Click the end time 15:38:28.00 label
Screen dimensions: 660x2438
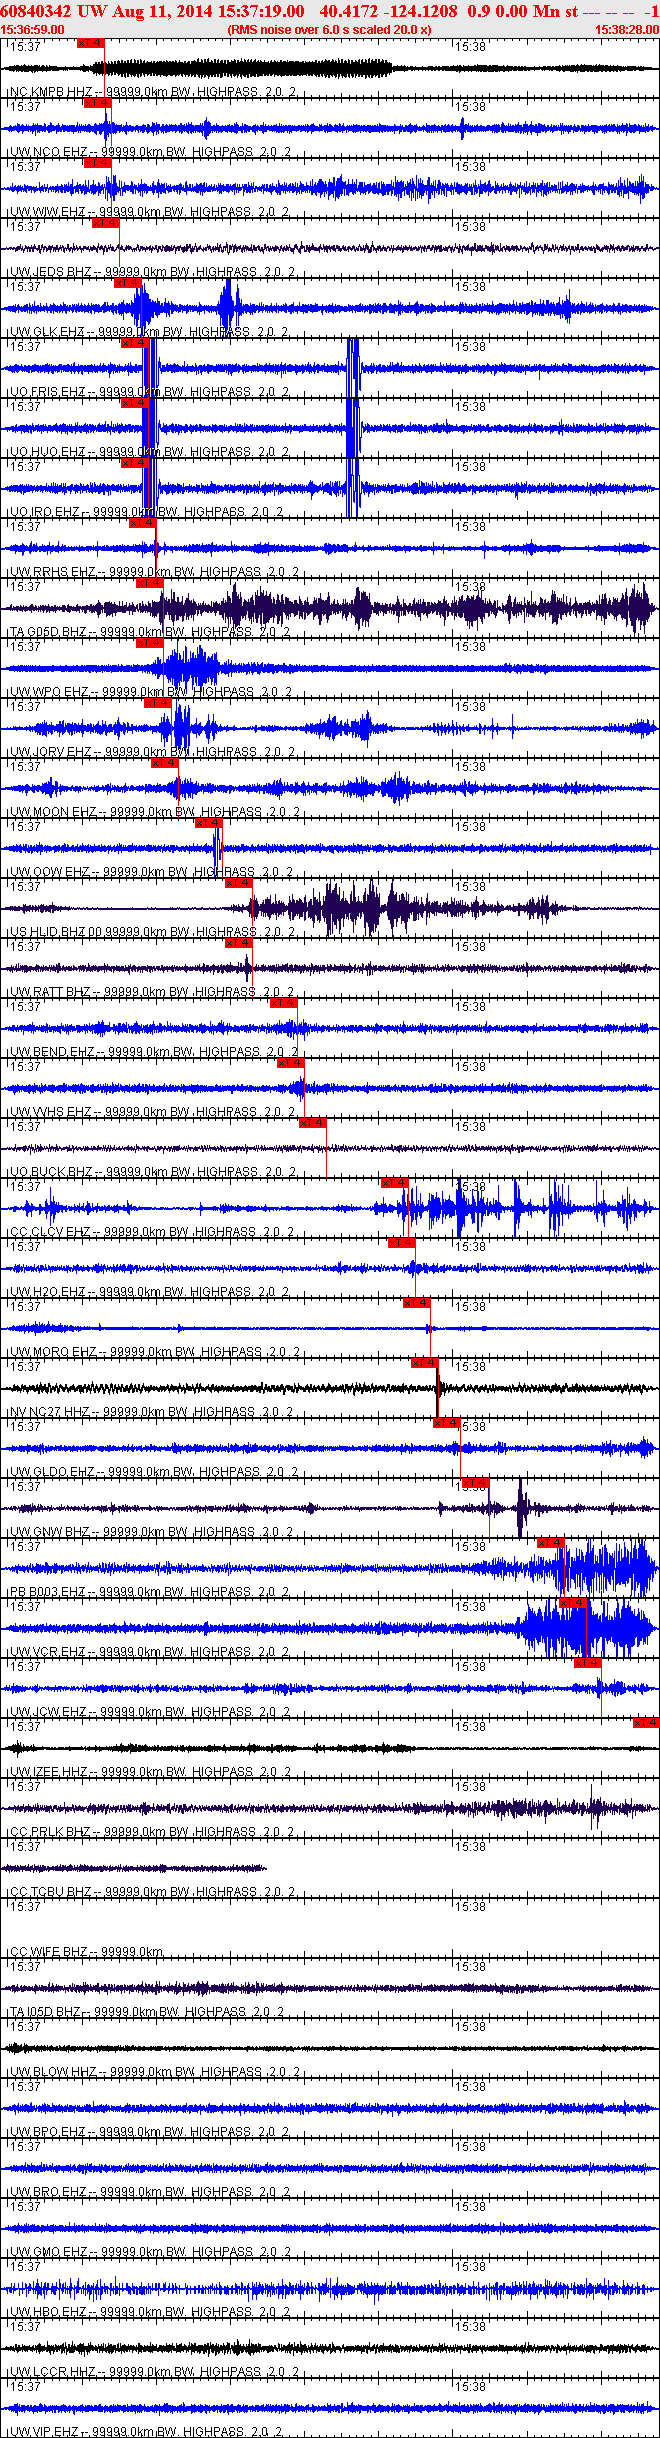point(627,30)
